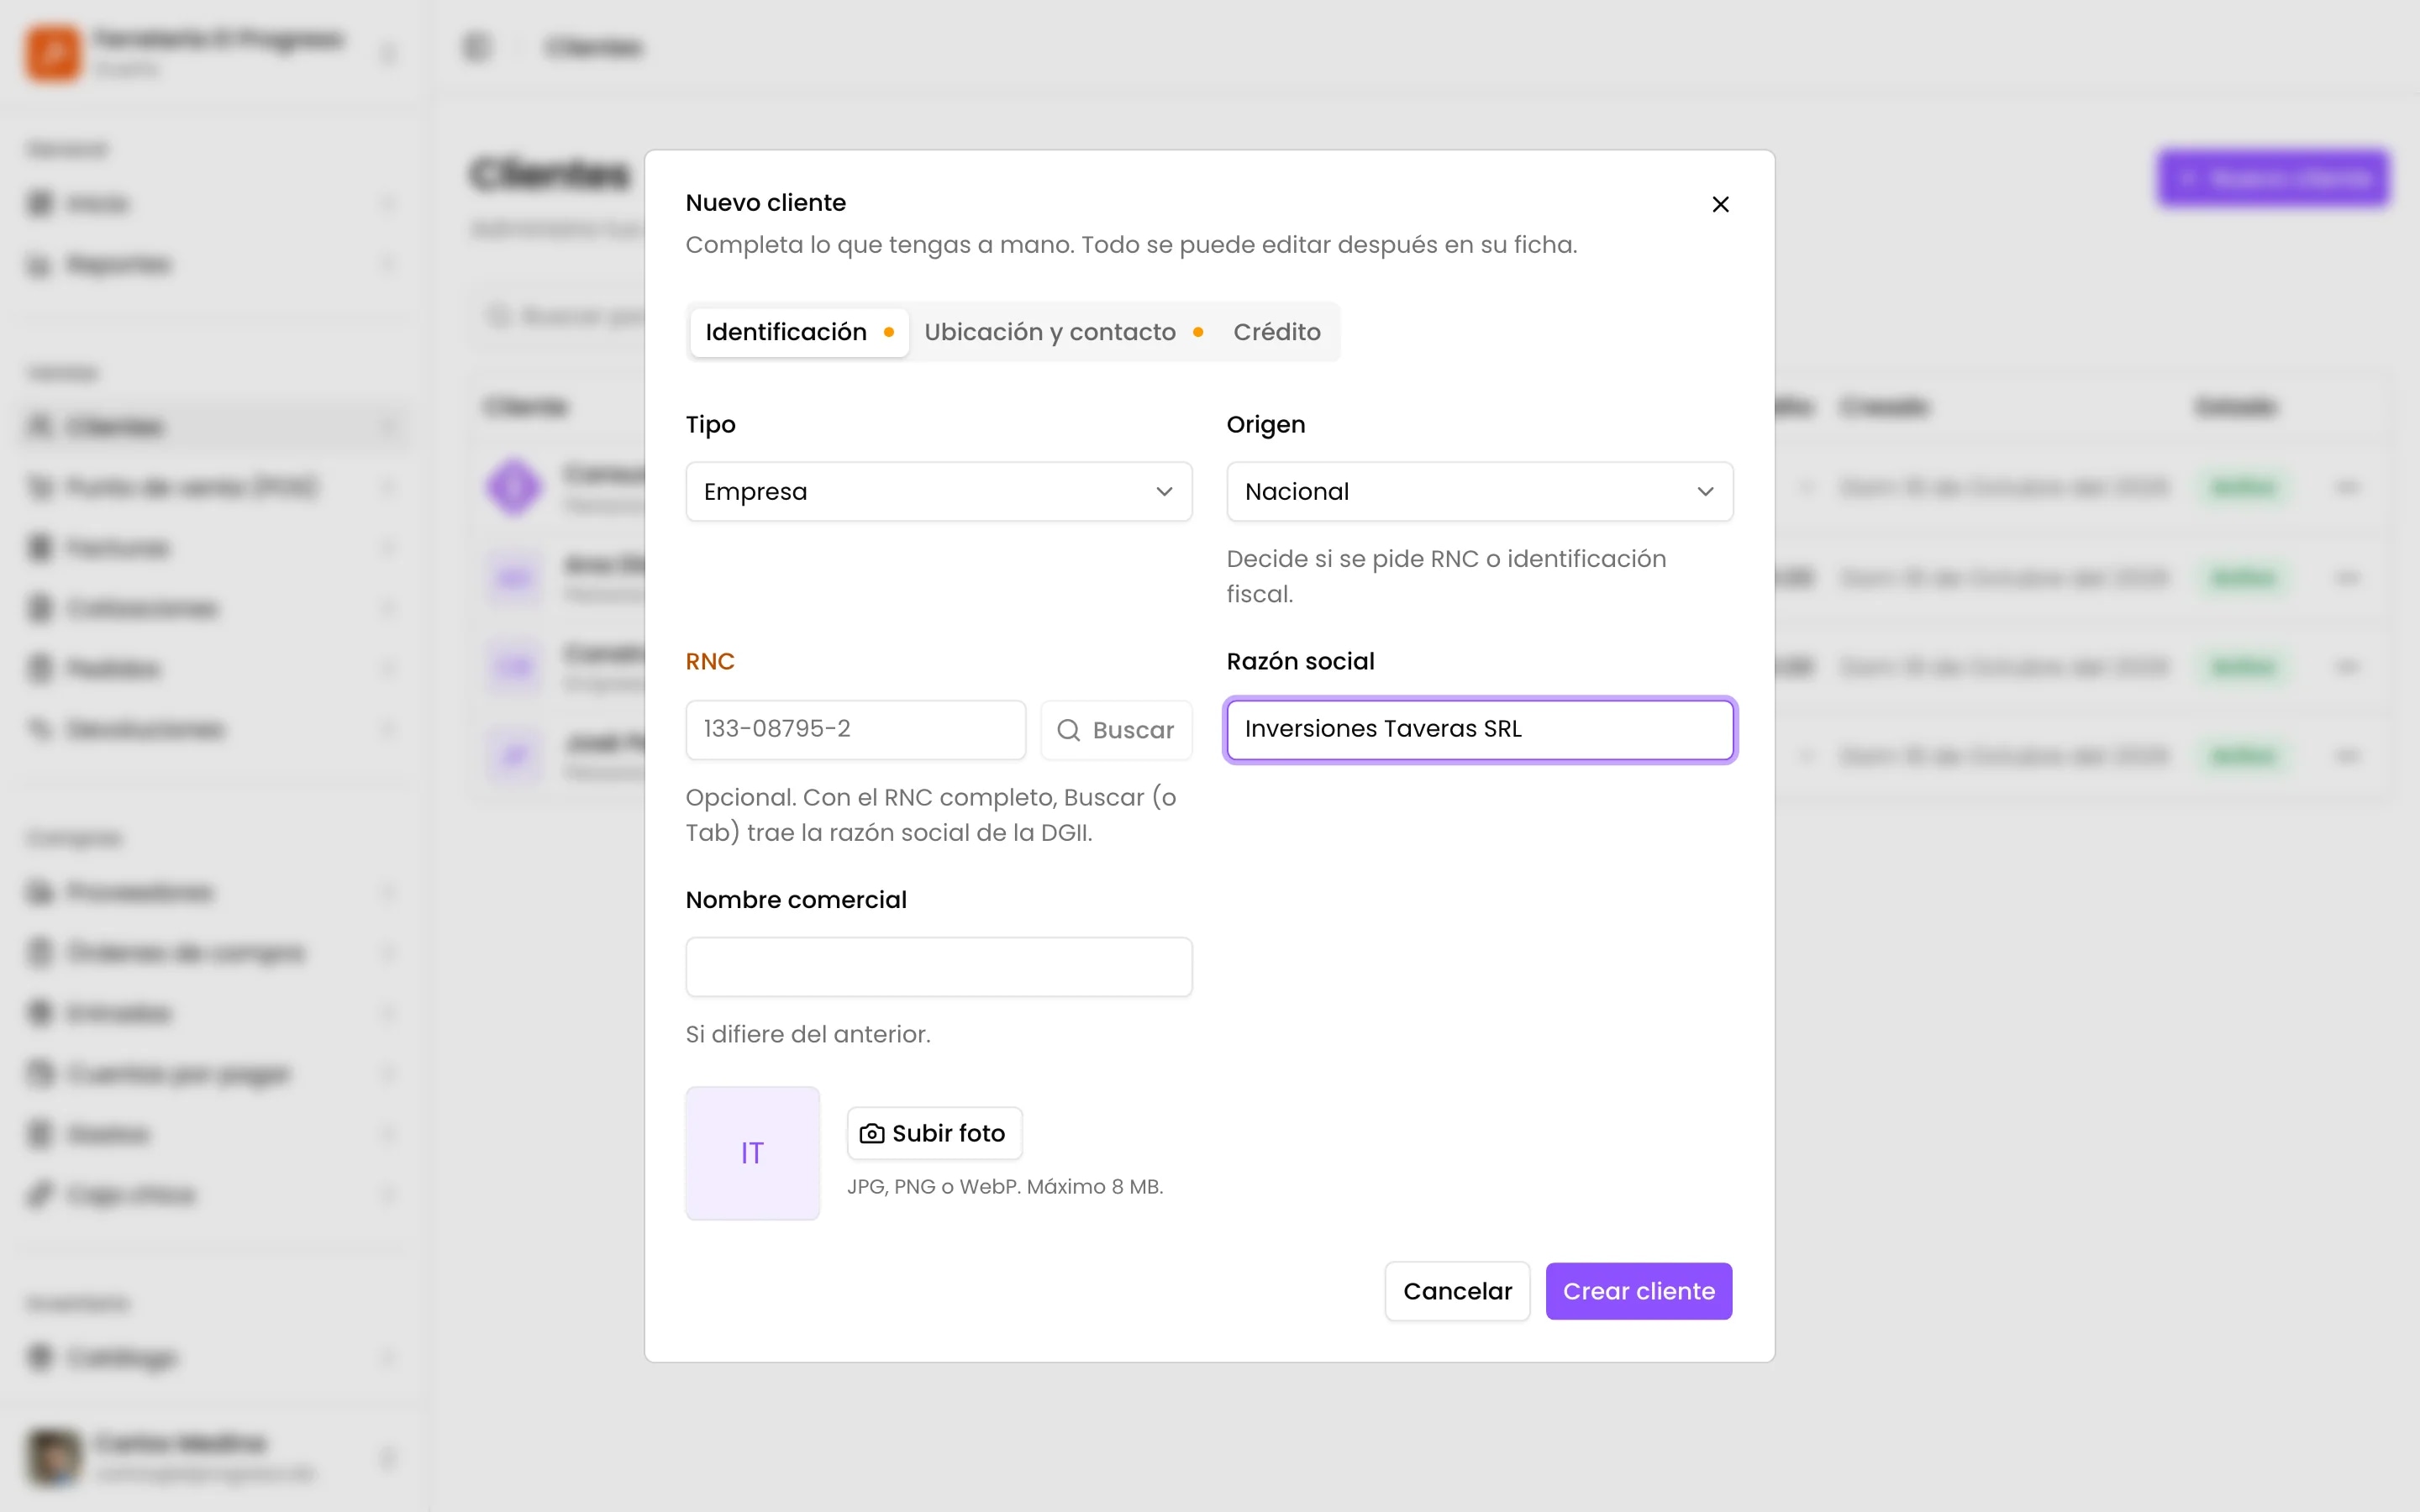
Task: Upload a photo with Subir foto
Action: [x=934, y=1133]
